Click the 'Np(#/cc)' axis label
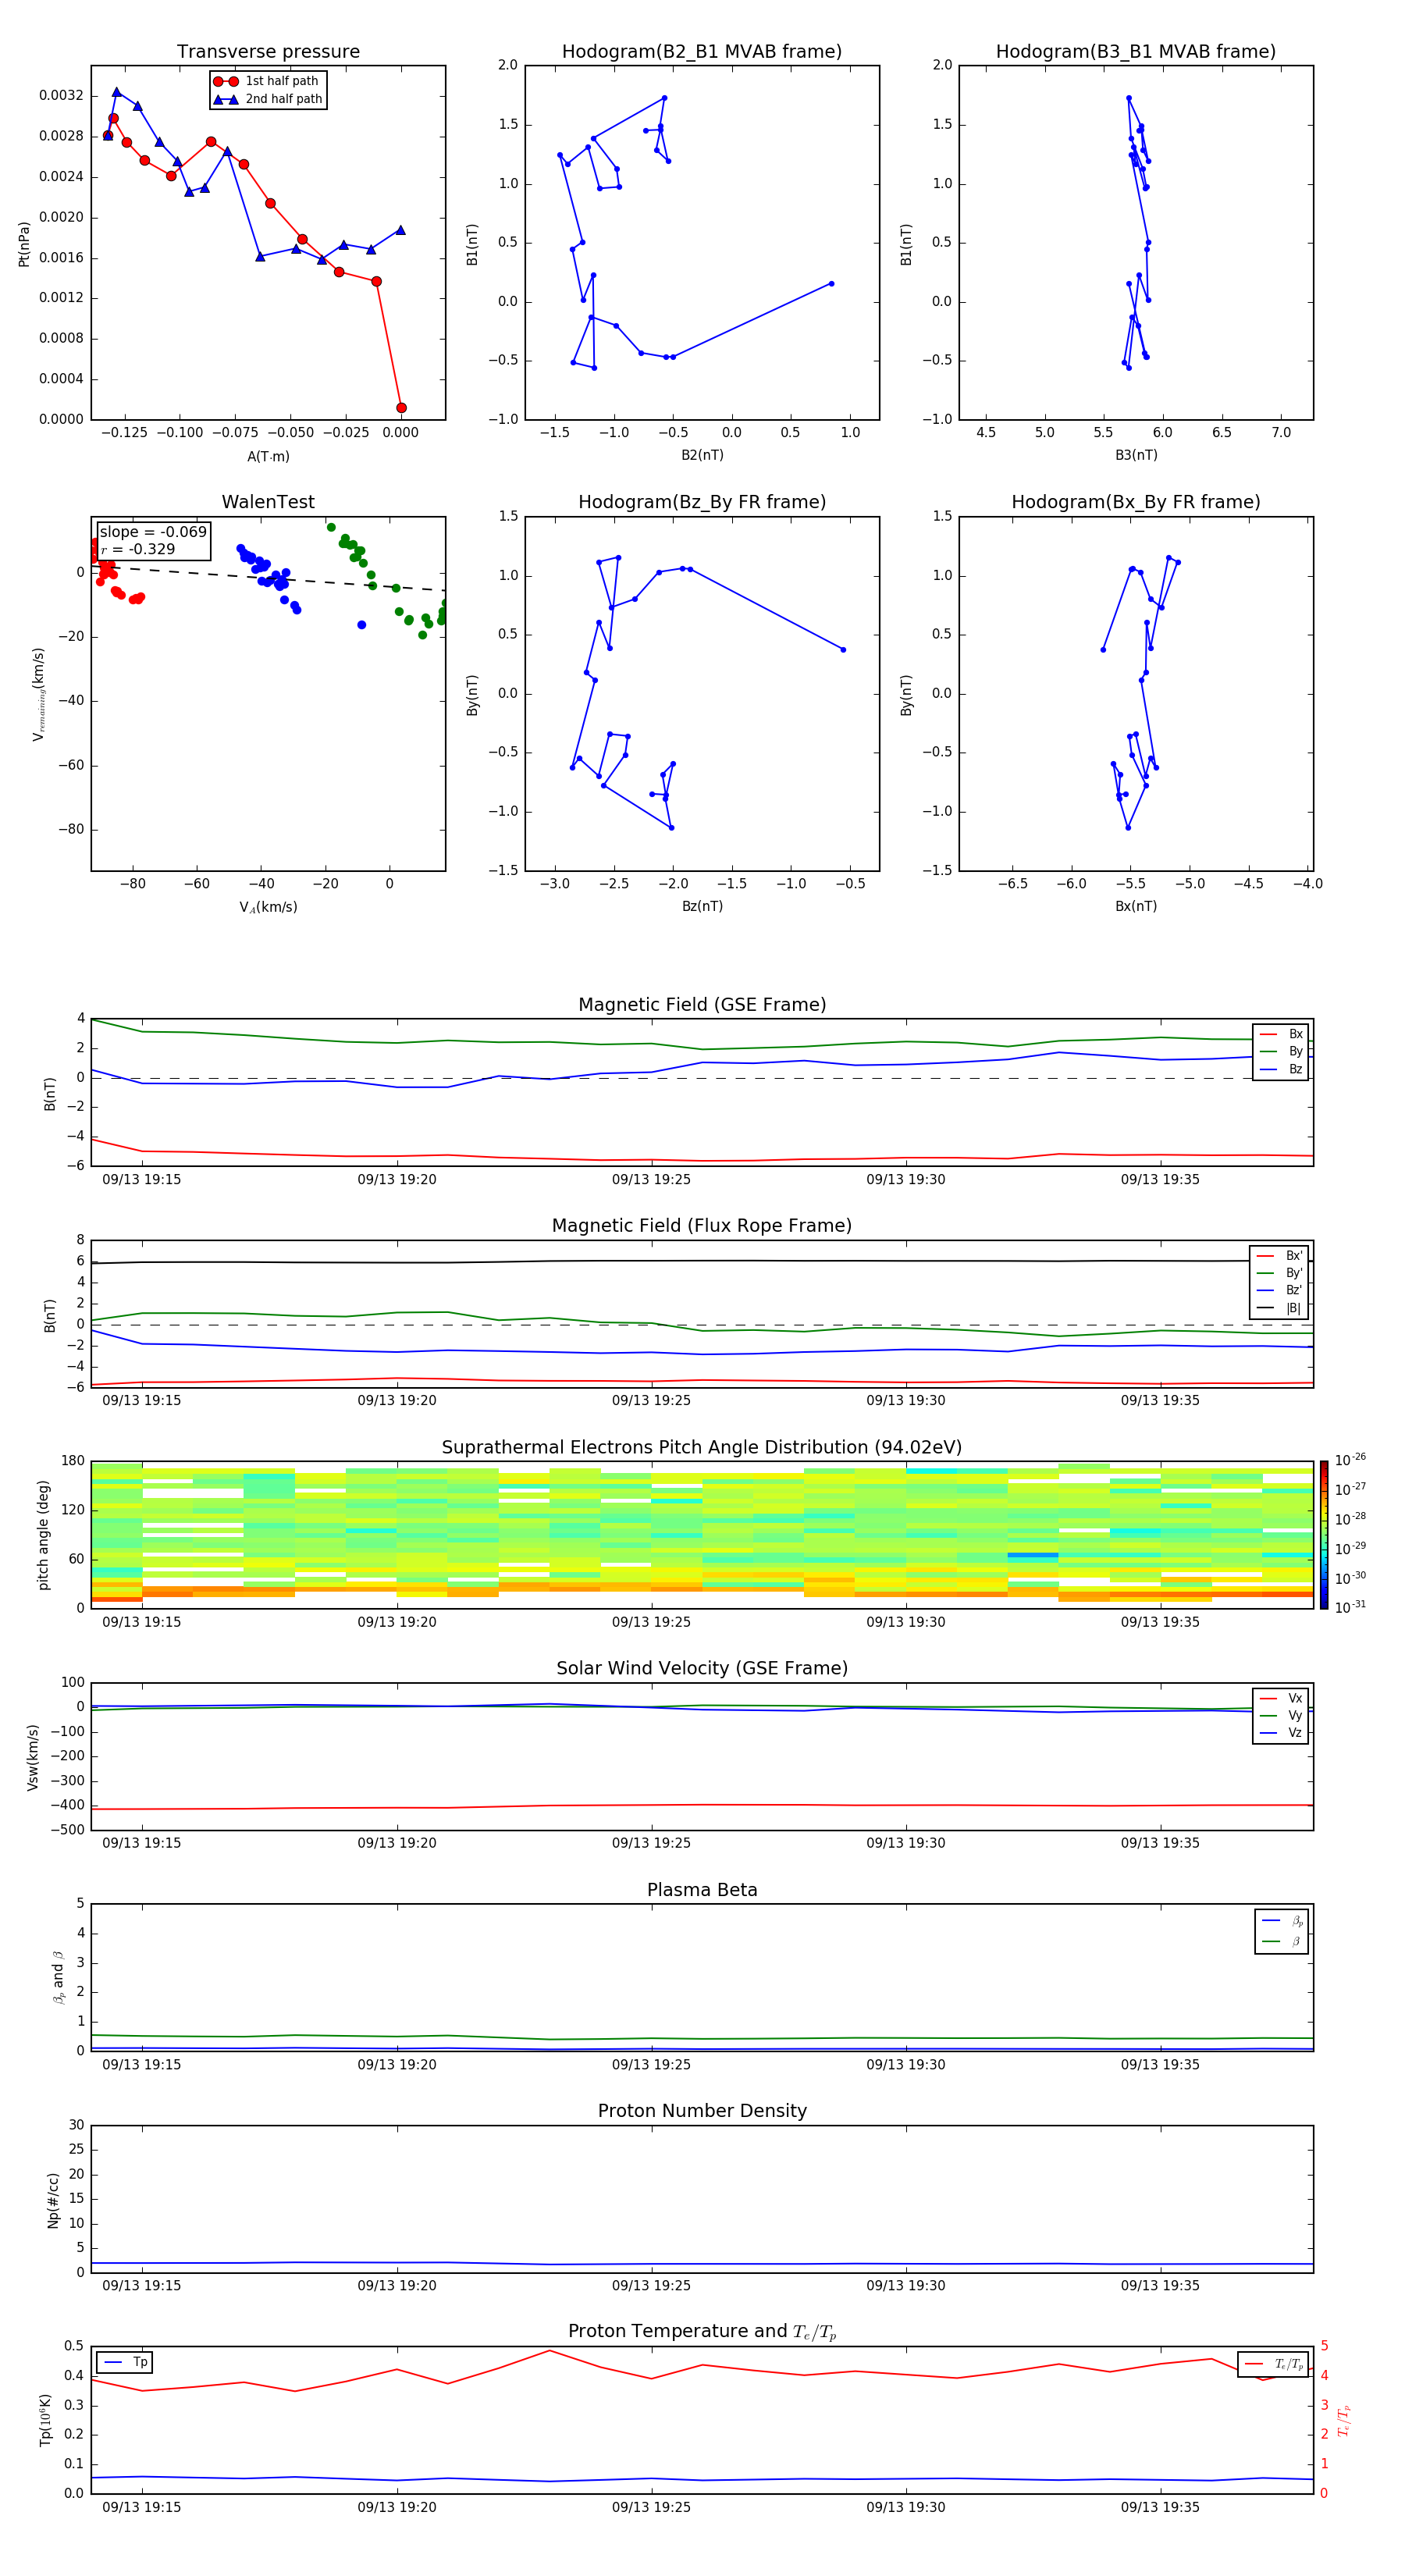Image resolution: width=1405 pixels, height=2576 pixels. (x=53, y=2200)
